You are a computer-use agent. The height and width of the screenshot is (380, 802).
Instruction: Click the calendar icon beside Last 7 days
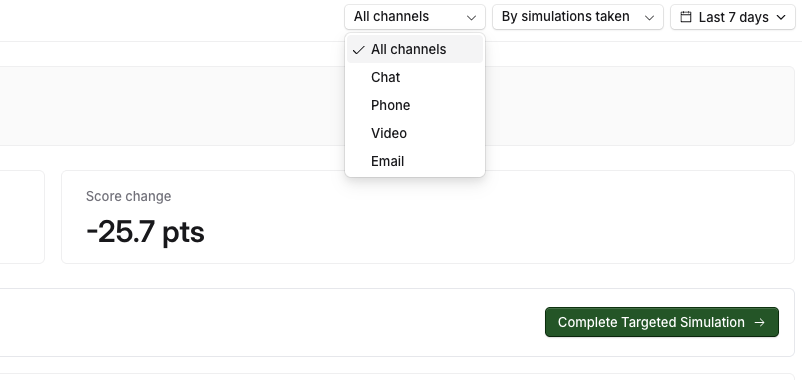point(685,17)
